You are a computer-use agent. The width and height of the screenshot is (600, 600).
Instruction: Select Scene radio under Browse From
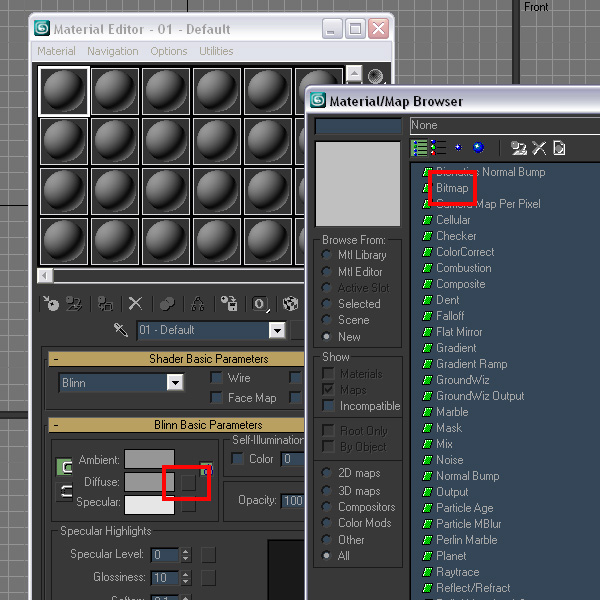point(326,320)
